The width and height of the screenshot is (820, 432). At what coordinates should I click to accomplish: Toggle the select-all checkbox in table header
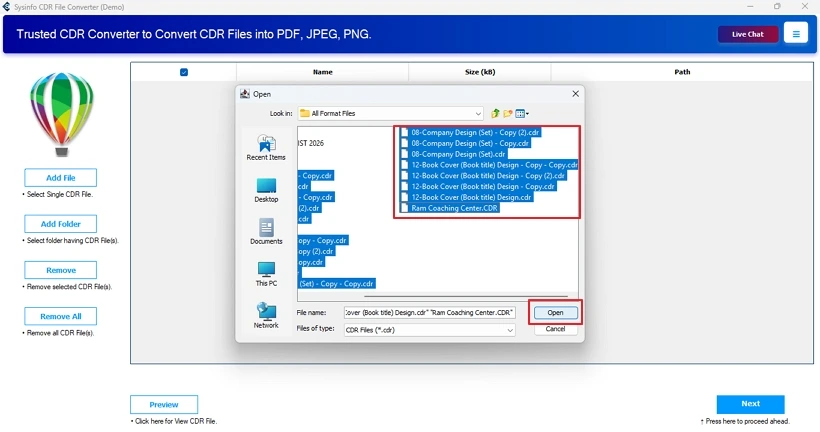pos(184,72)
